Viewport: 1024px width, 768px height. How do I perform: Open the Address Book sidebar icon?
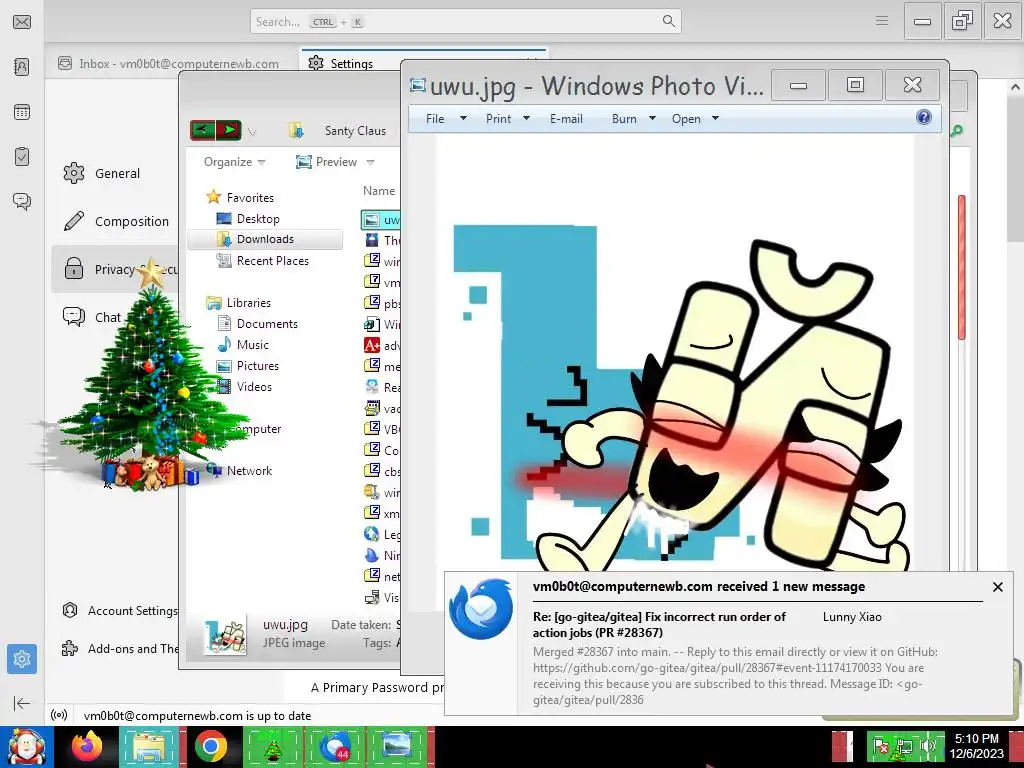click(x=22, y=67)
